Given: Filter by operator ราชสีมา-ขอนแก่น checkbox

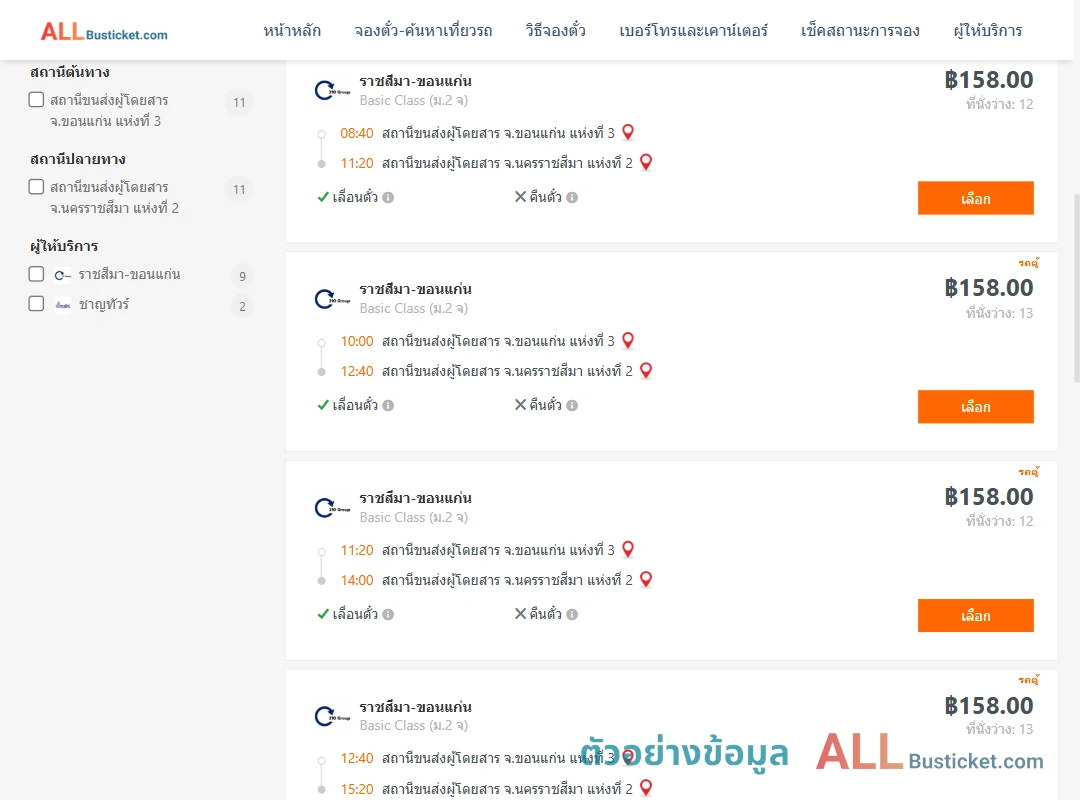Looking at the screenshot, I should [37, 274].
